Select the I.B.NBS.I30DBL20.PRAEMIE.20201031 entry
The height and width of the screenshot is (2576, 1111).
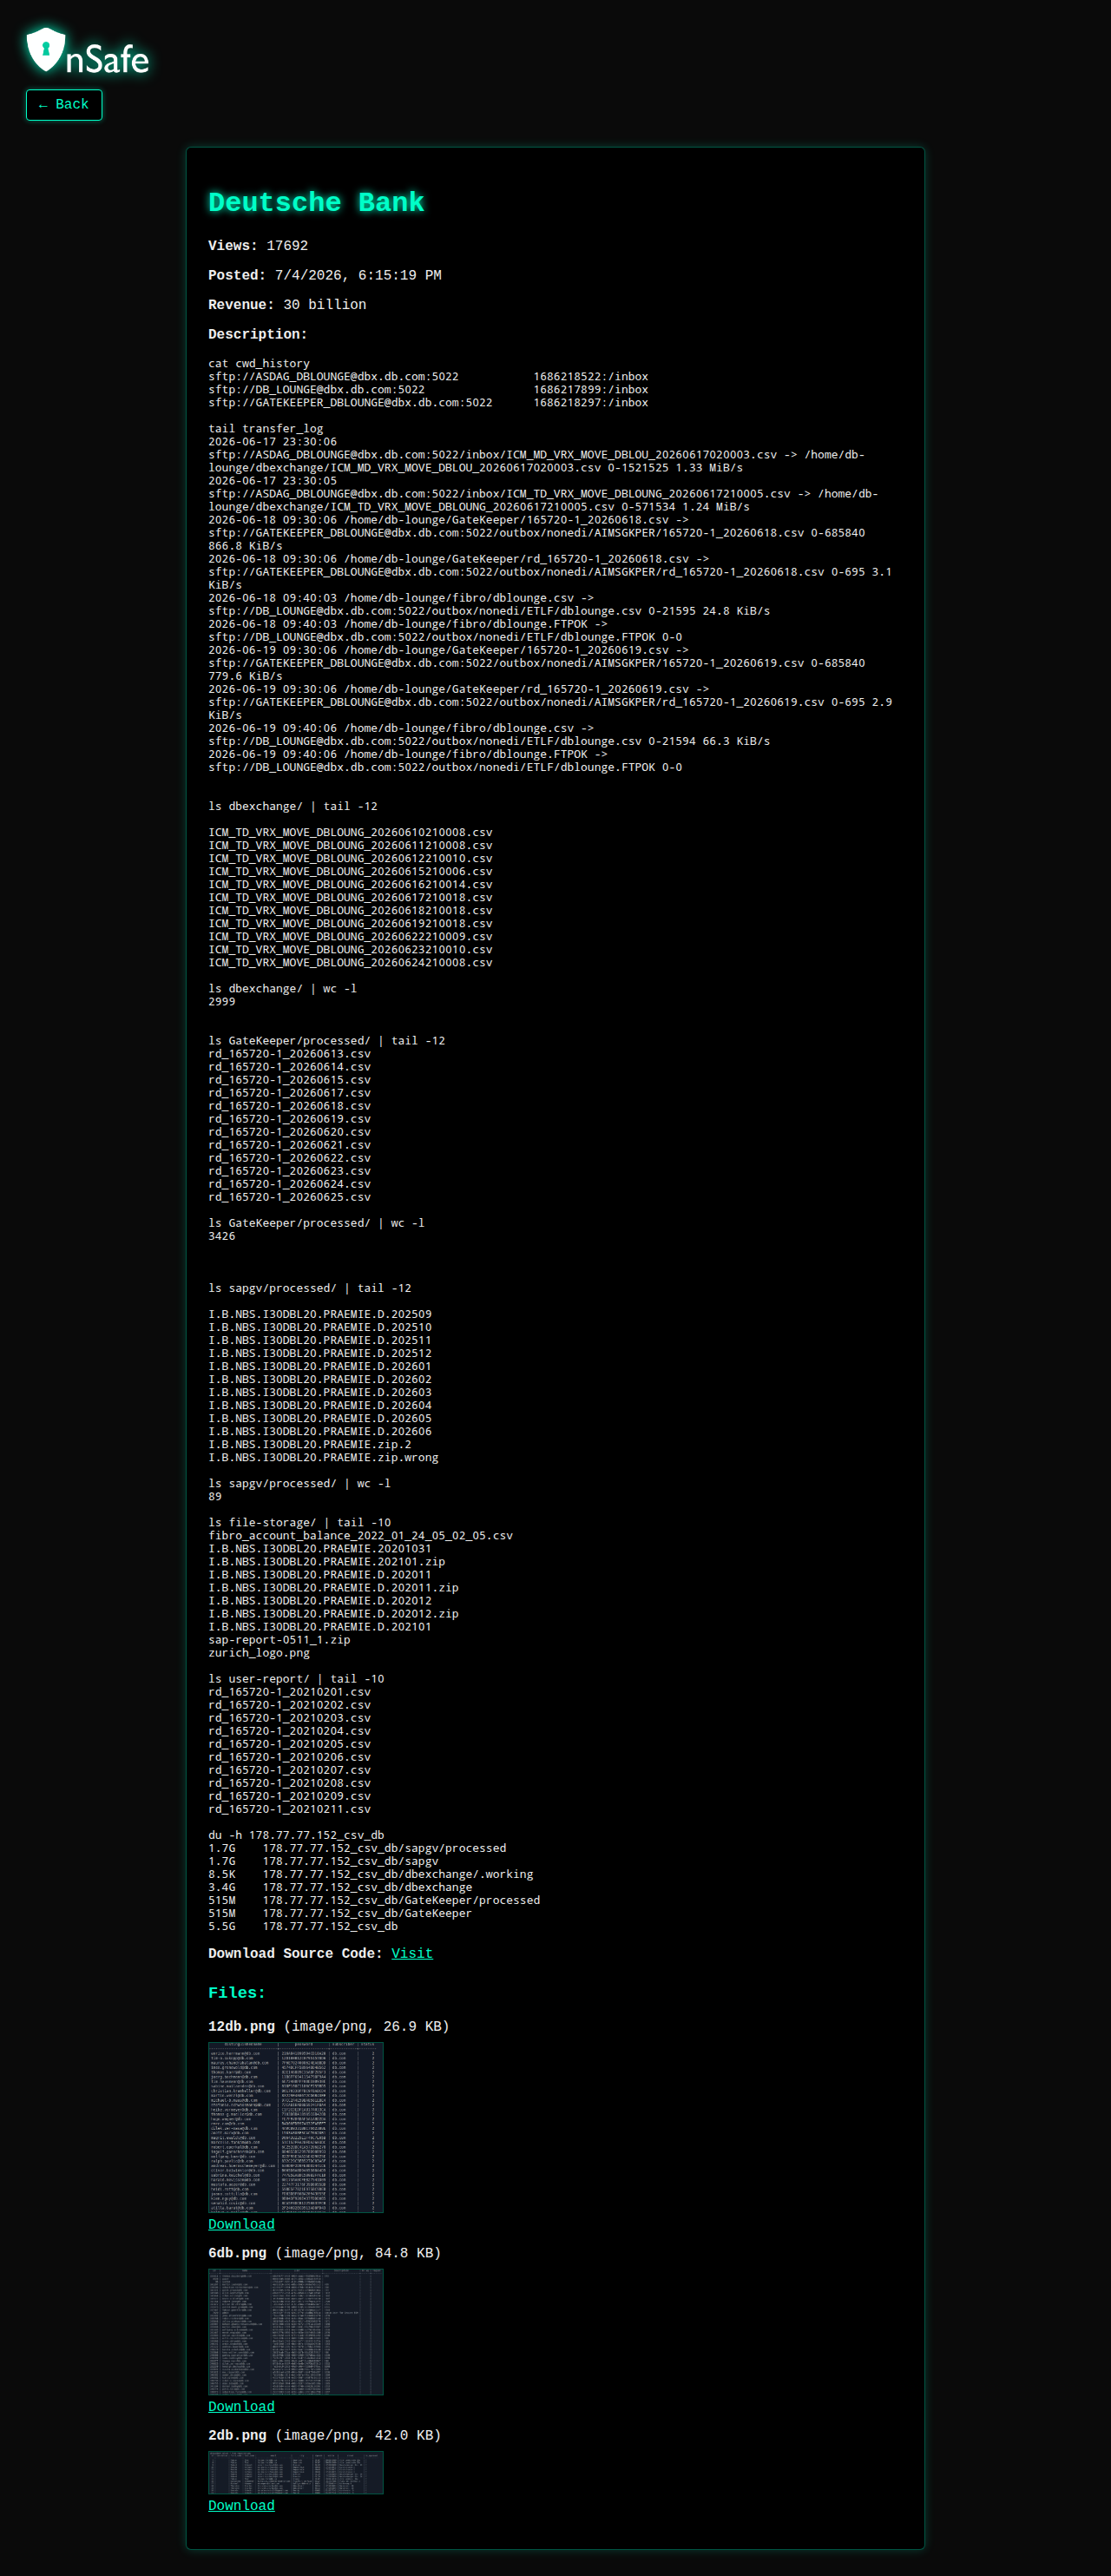click(x=320, y=1548)
